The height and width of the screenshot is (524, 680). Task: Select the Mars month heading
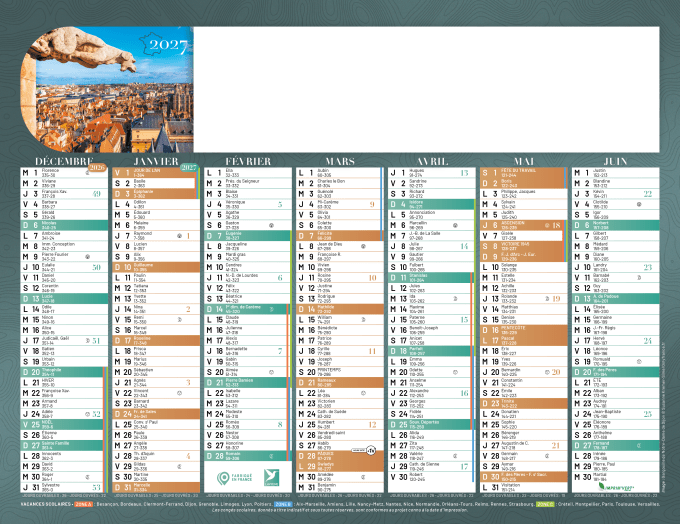(338, 160)
